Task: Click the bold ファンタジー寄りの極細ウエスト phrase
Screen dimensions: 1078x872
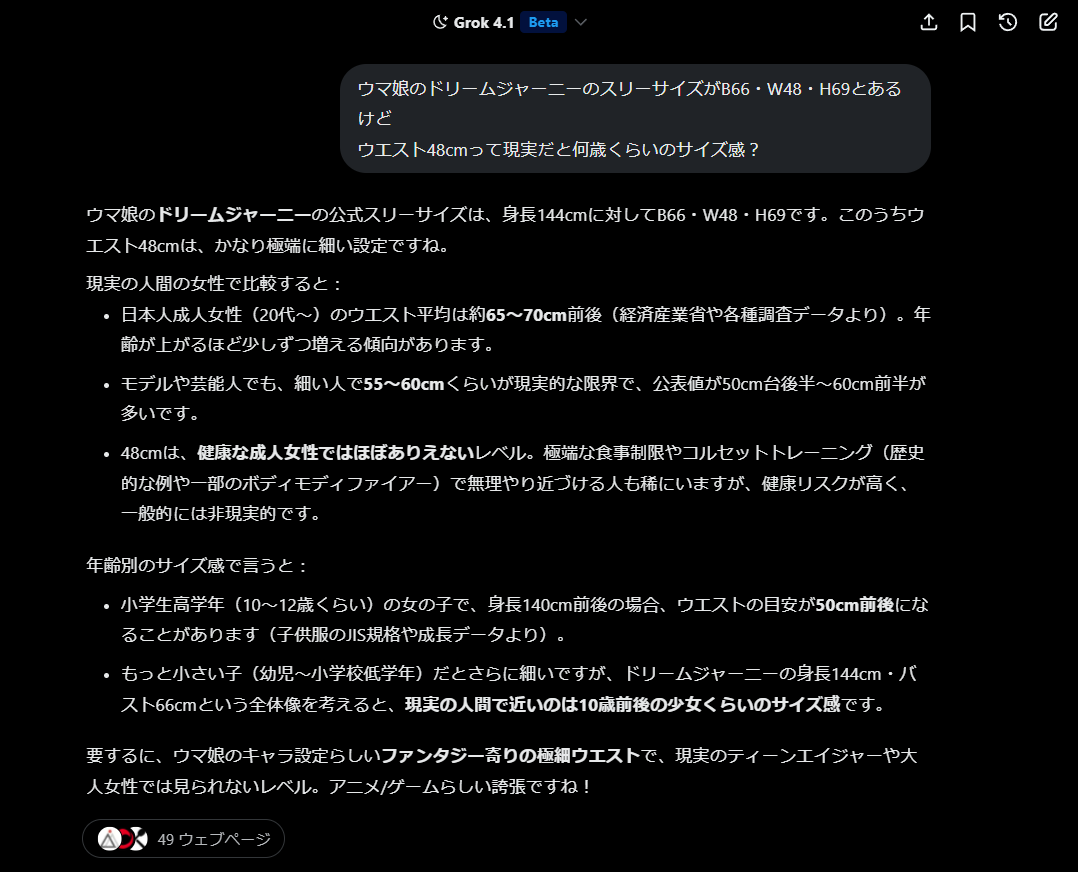Action: click(x=511, y=756)
